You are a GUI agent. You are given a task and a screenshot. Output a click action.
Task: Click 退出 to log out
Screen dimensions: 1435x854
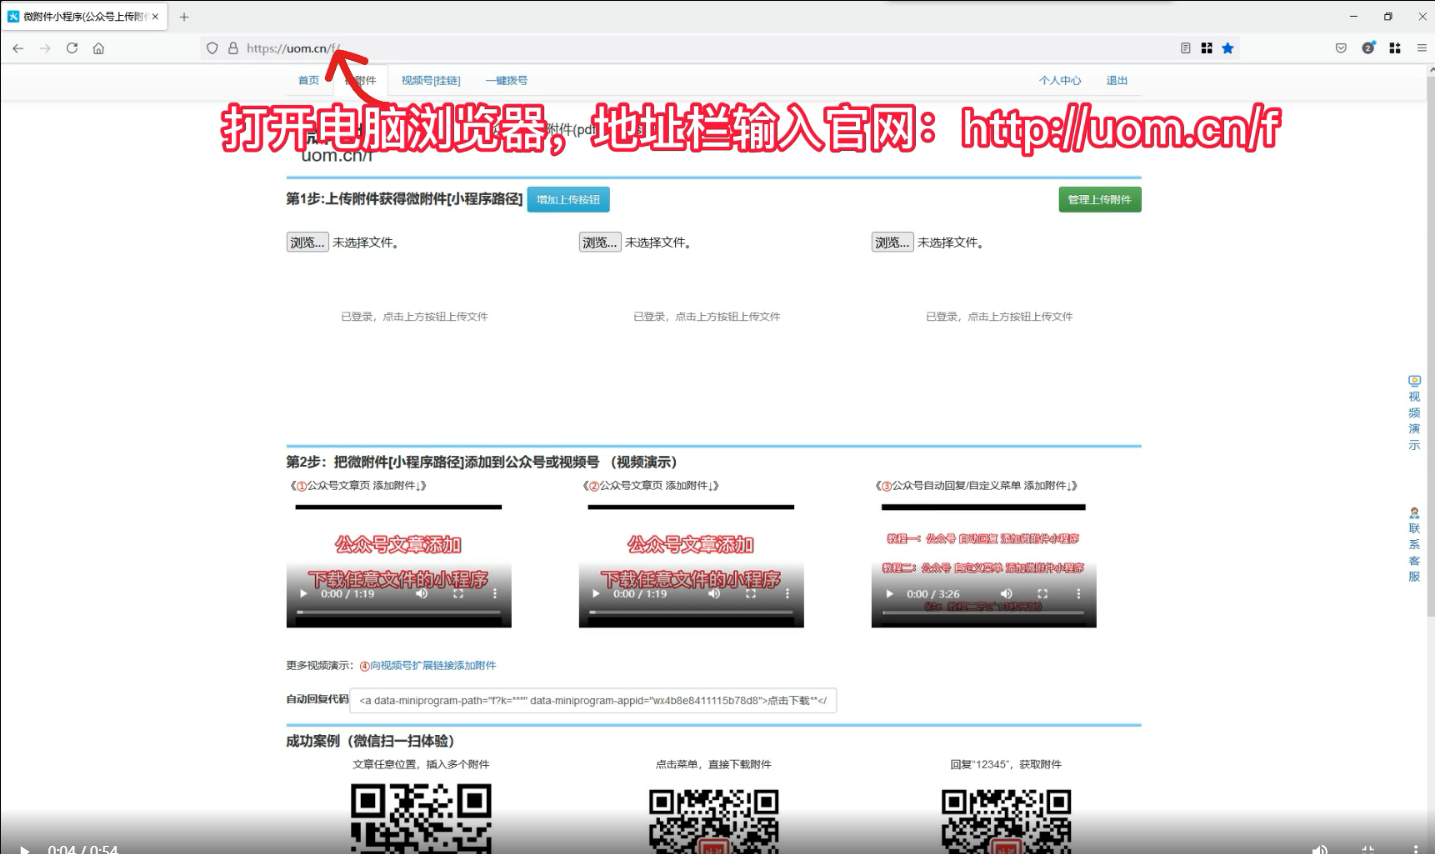tap(1117, 81)
